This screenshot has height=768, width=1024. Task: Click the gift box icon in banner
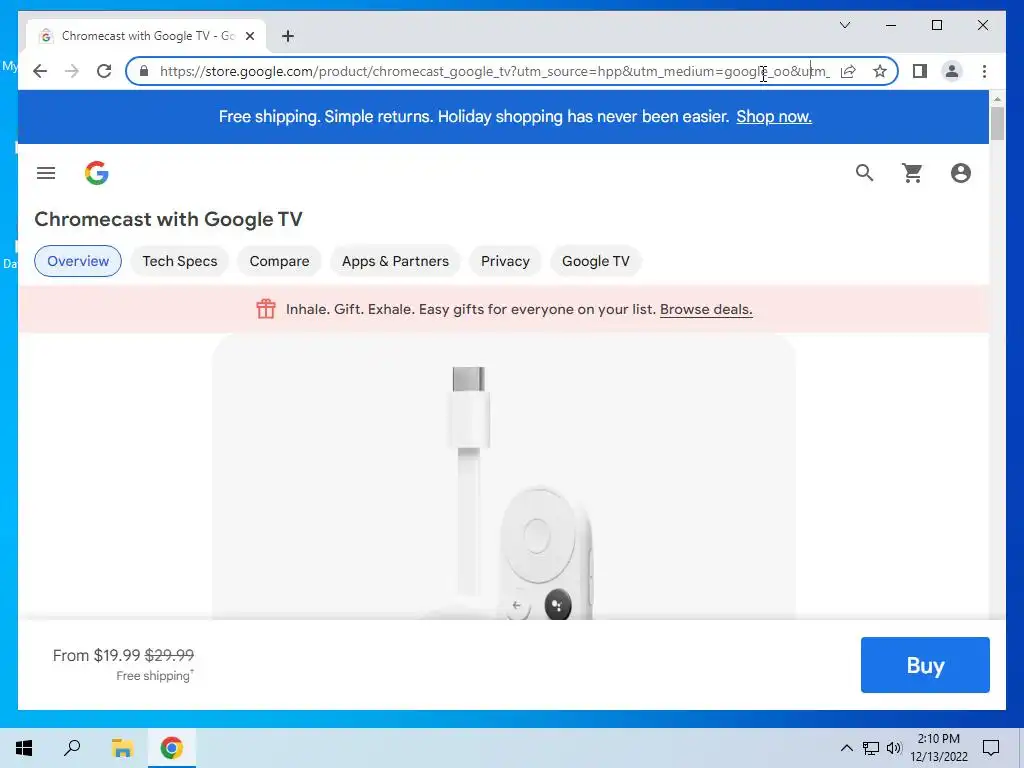(x=266, y=309)
